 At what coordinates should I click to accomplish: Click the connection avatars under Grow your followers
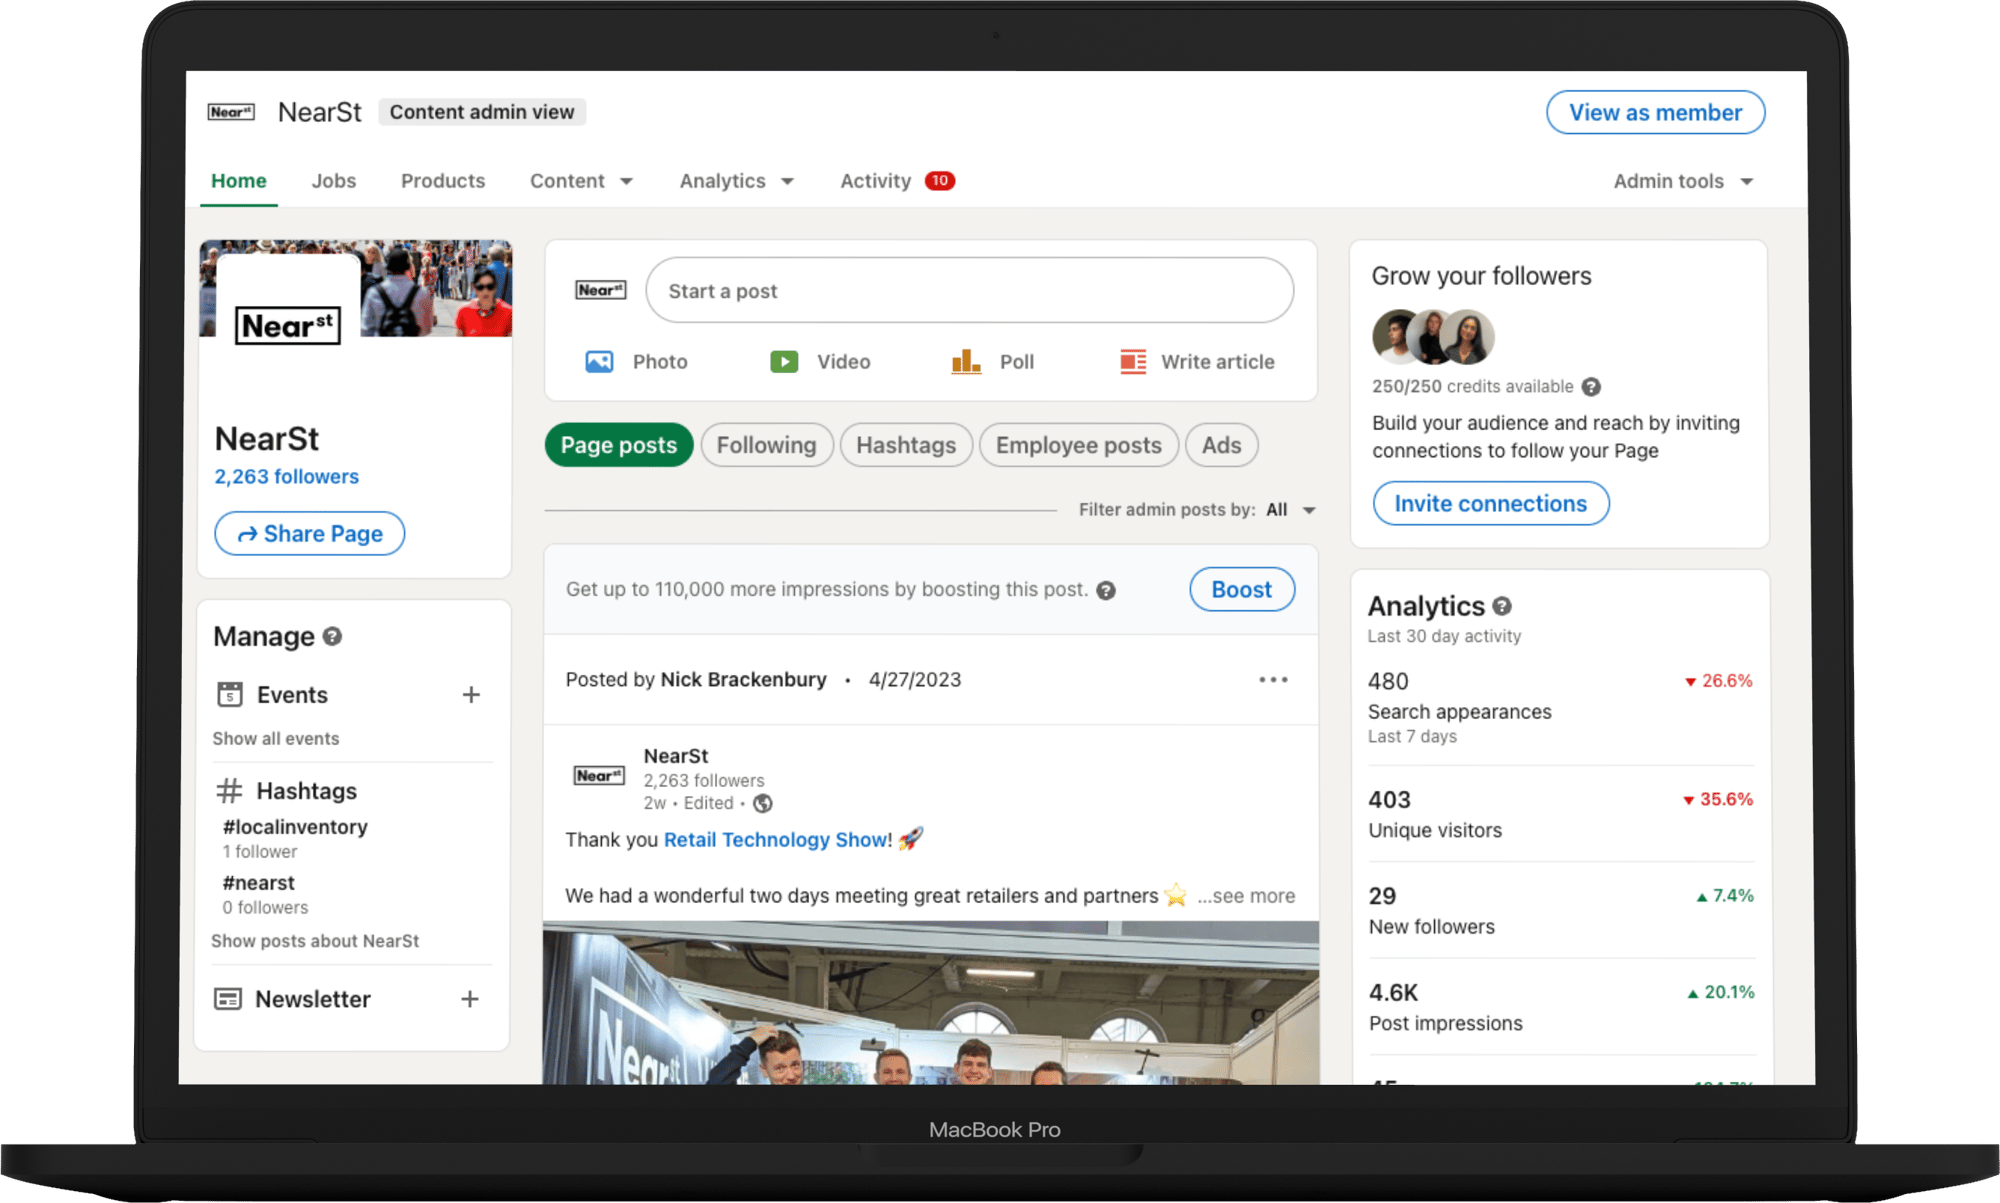[x=1433, y=337]
